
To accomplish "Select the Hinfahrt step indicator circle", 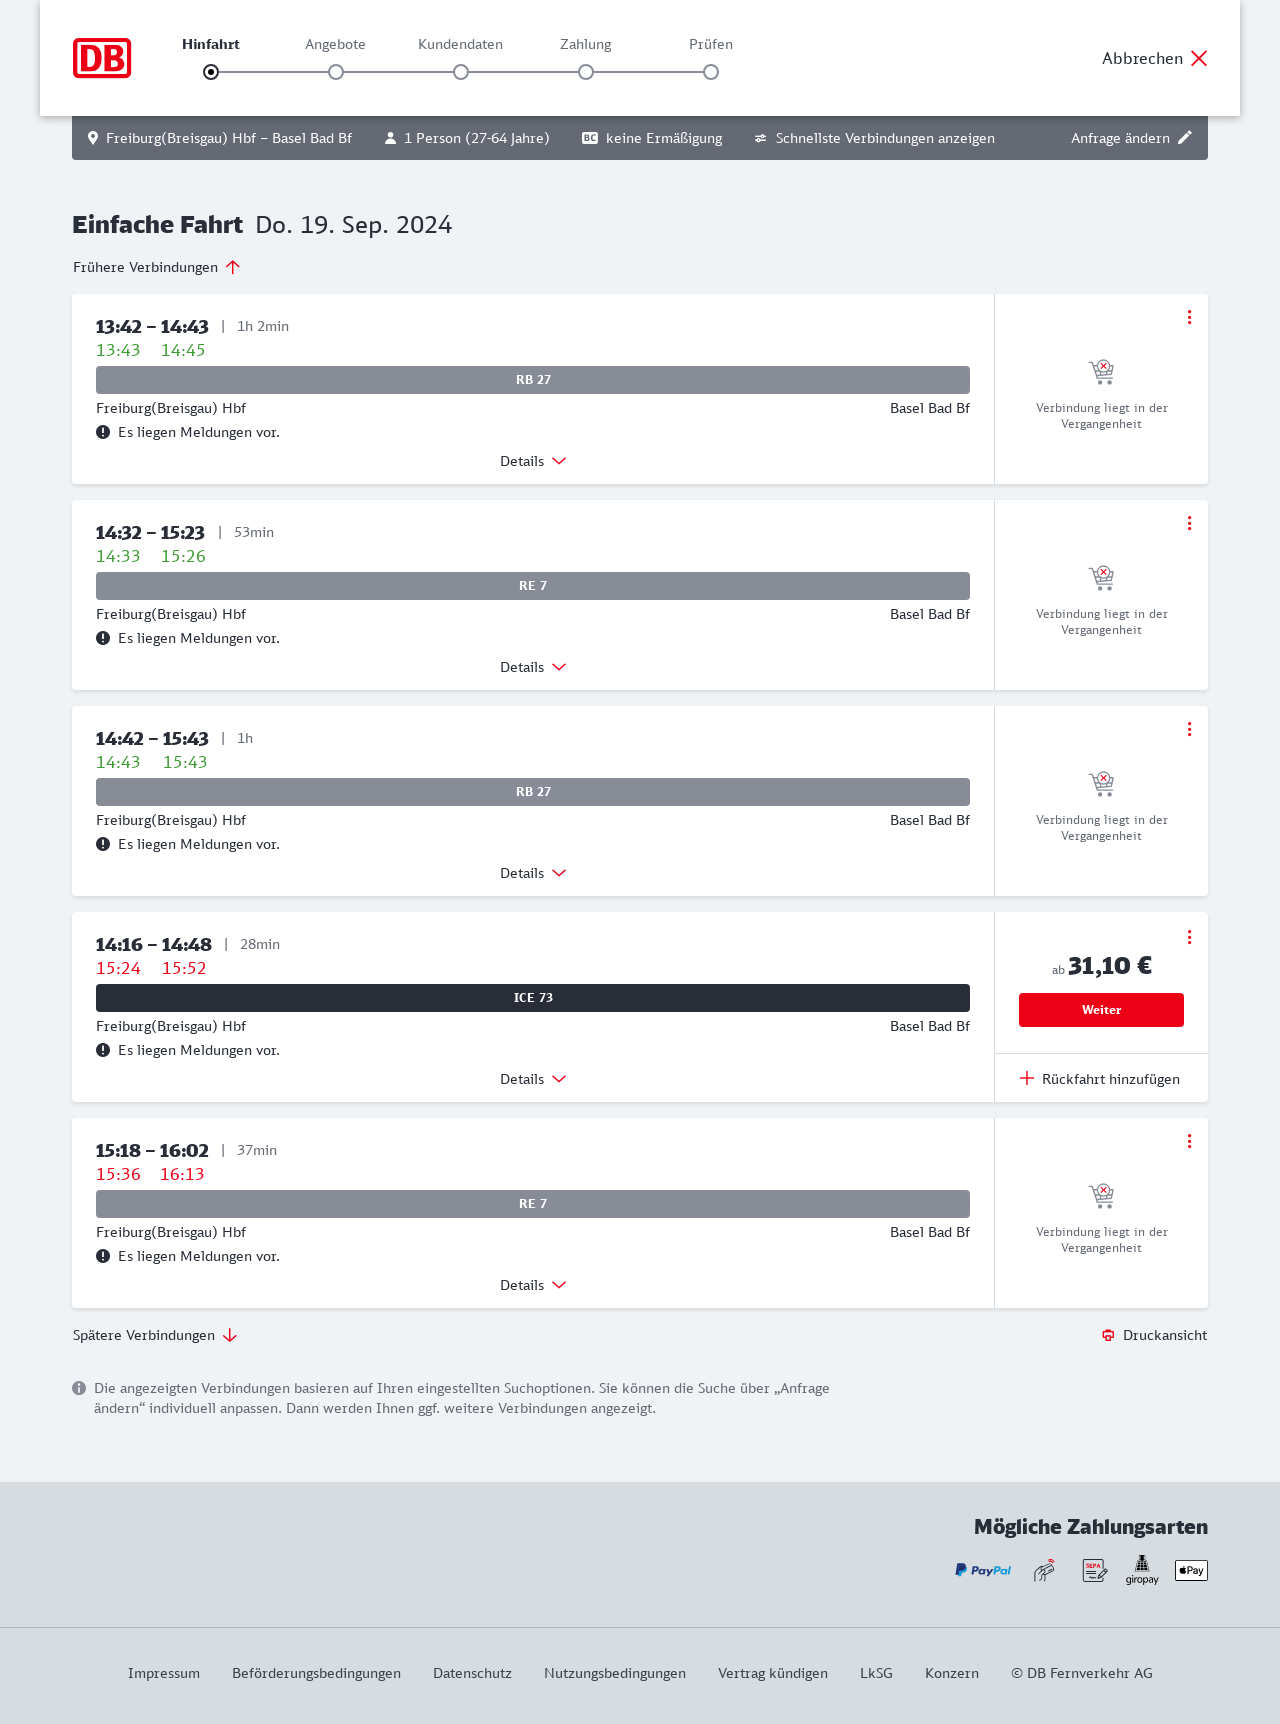I will pyautogui.click(x=211, y=72).
